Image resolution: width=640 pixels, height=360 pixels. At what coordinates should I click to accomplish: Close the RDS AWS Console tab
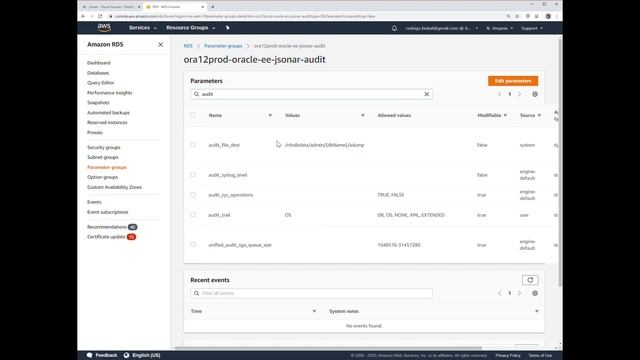click(x=203, y=7)
